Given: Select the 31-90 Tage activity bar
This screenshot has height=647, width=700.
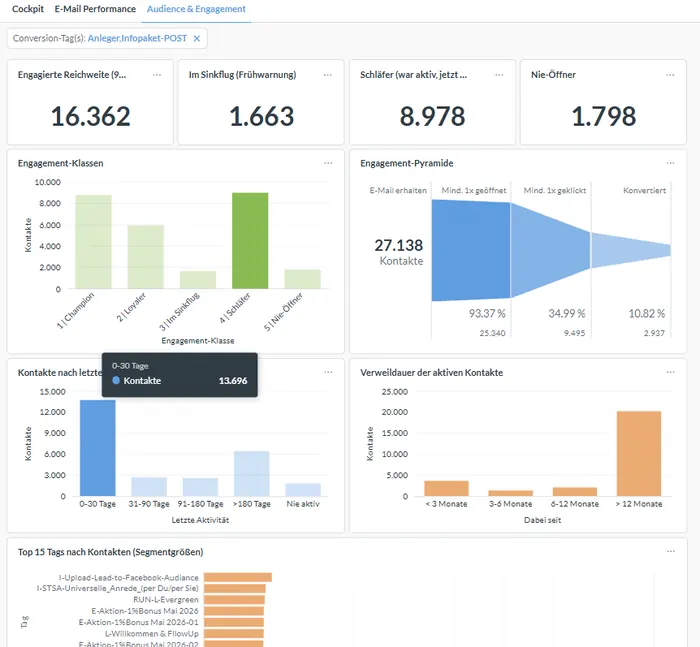Looking at the screenshot, I should pyautogui.click(x=149, y=487).
